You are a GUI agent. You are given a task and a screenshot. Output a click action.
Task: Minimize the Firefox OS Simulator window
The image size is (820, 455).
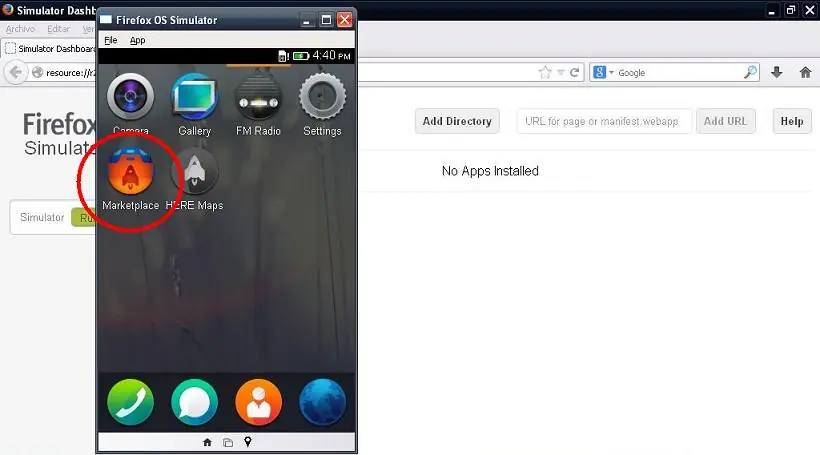pyautogui.click(x=308, y=20)
